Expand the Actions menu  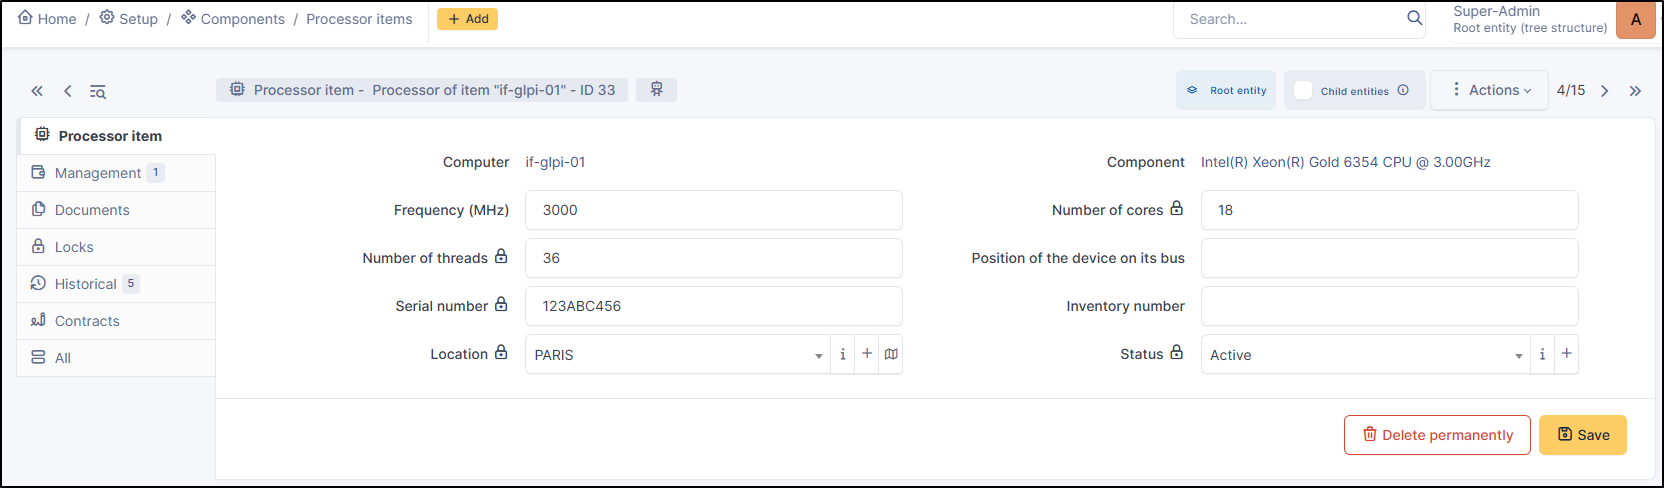pos(1490,90)
